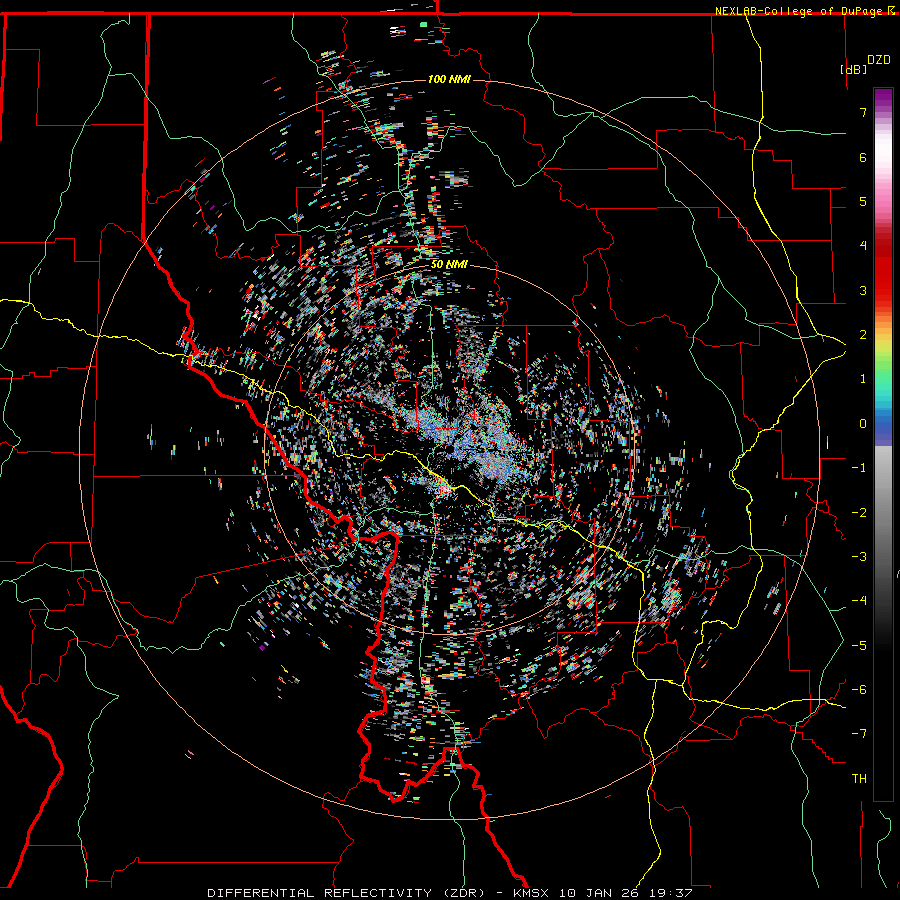Click the -7 value on the scale
Viewport: 900px width, 900px height.
(859, 734)
